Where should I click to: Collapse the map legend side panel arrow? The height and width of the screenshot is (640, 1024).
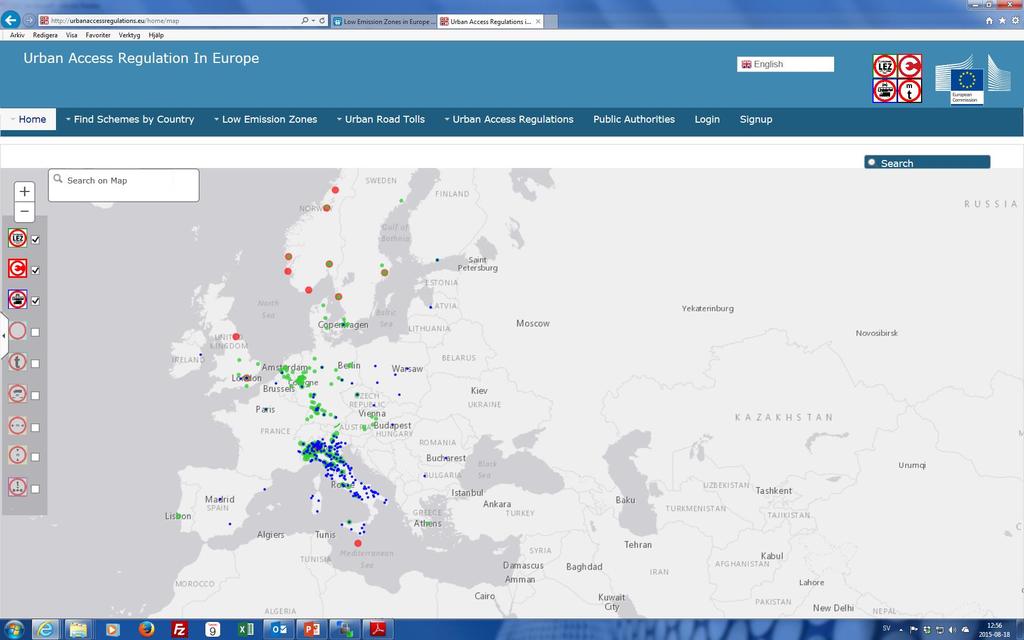(4, 336)
